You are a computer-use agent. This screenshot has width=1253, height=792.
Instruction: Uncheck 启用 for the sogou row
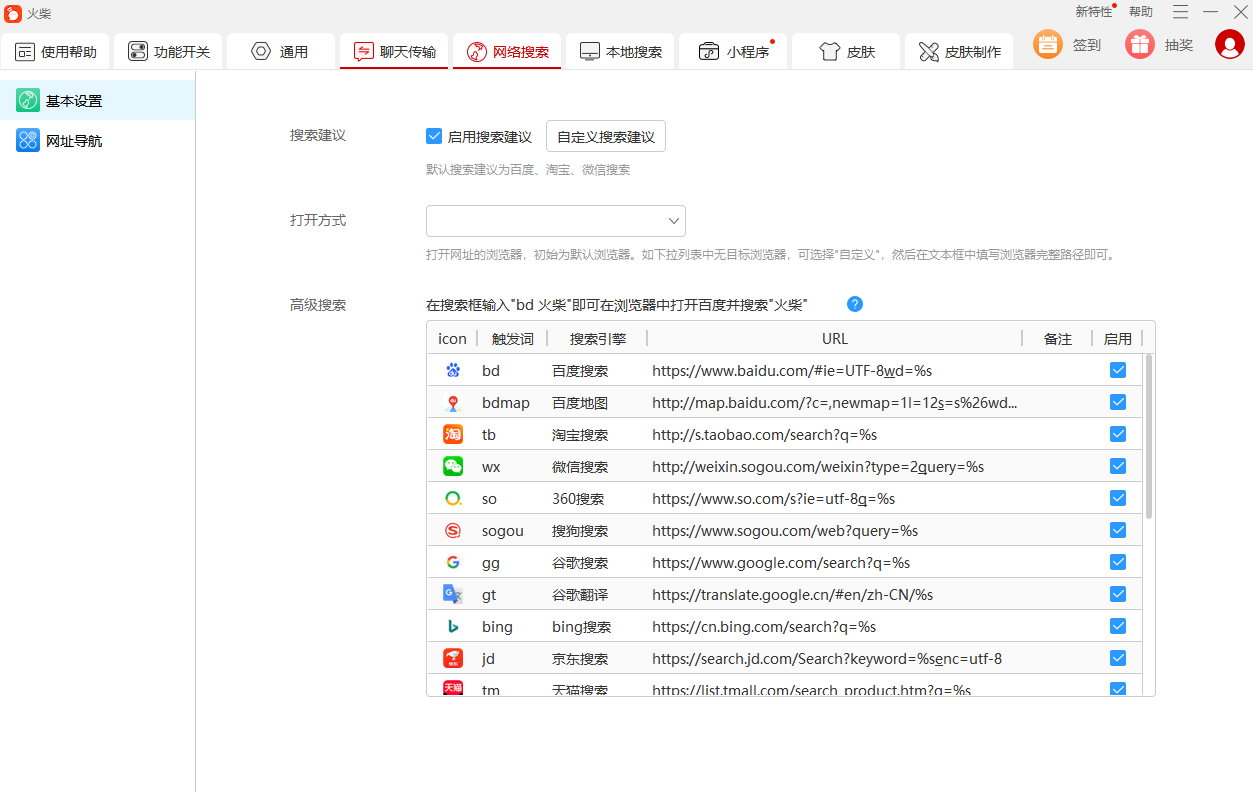pos(1118,530)
